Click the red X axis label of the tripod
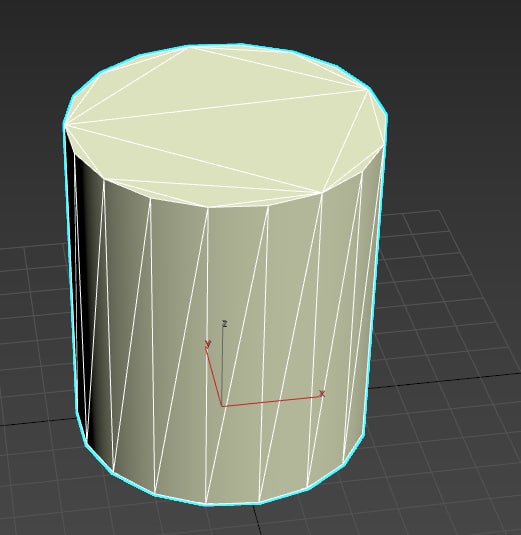521x535 pixels. [322, 394]
